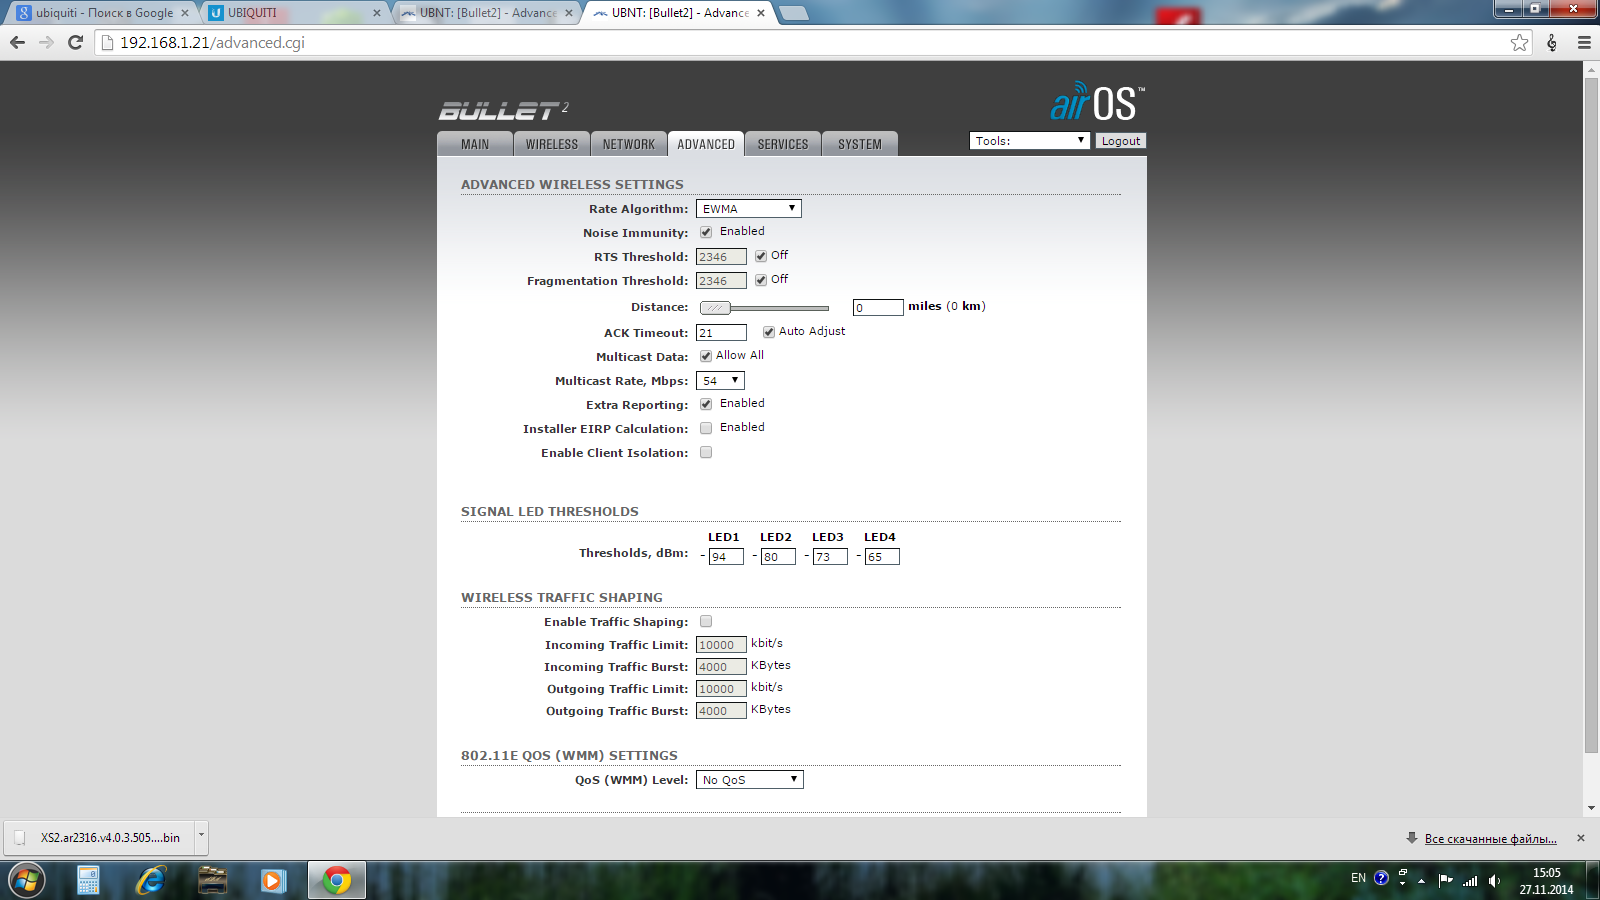Click the browser back arrow
Image resolution: width=1600 pixels, height=900 pixels.
coord(17,42)
